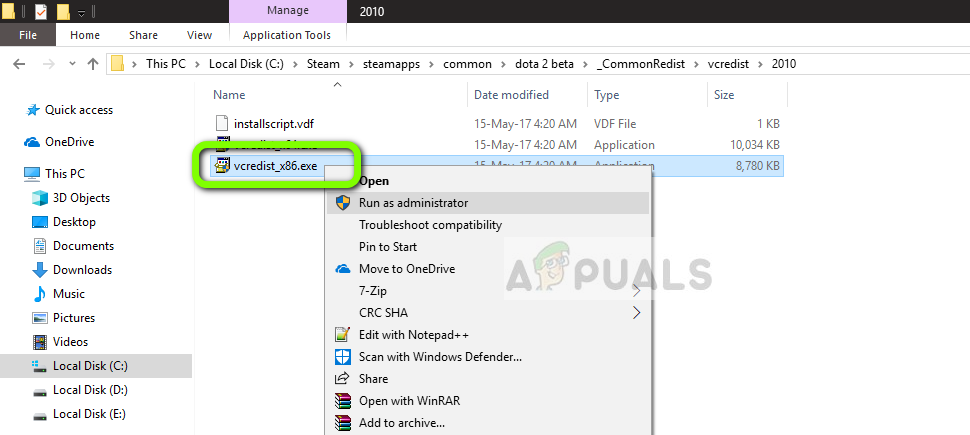Open the Quick Access Toolbar customize dropdown

point(82,13)
